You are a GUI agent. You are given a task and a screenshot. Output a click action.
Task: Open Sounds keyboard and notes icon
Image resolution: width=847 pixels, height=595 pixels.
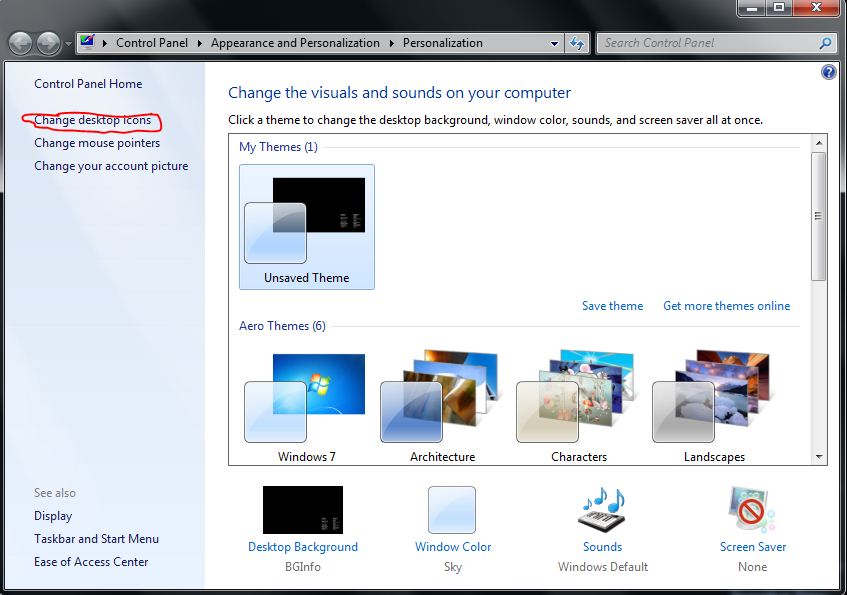pos(602,510)
